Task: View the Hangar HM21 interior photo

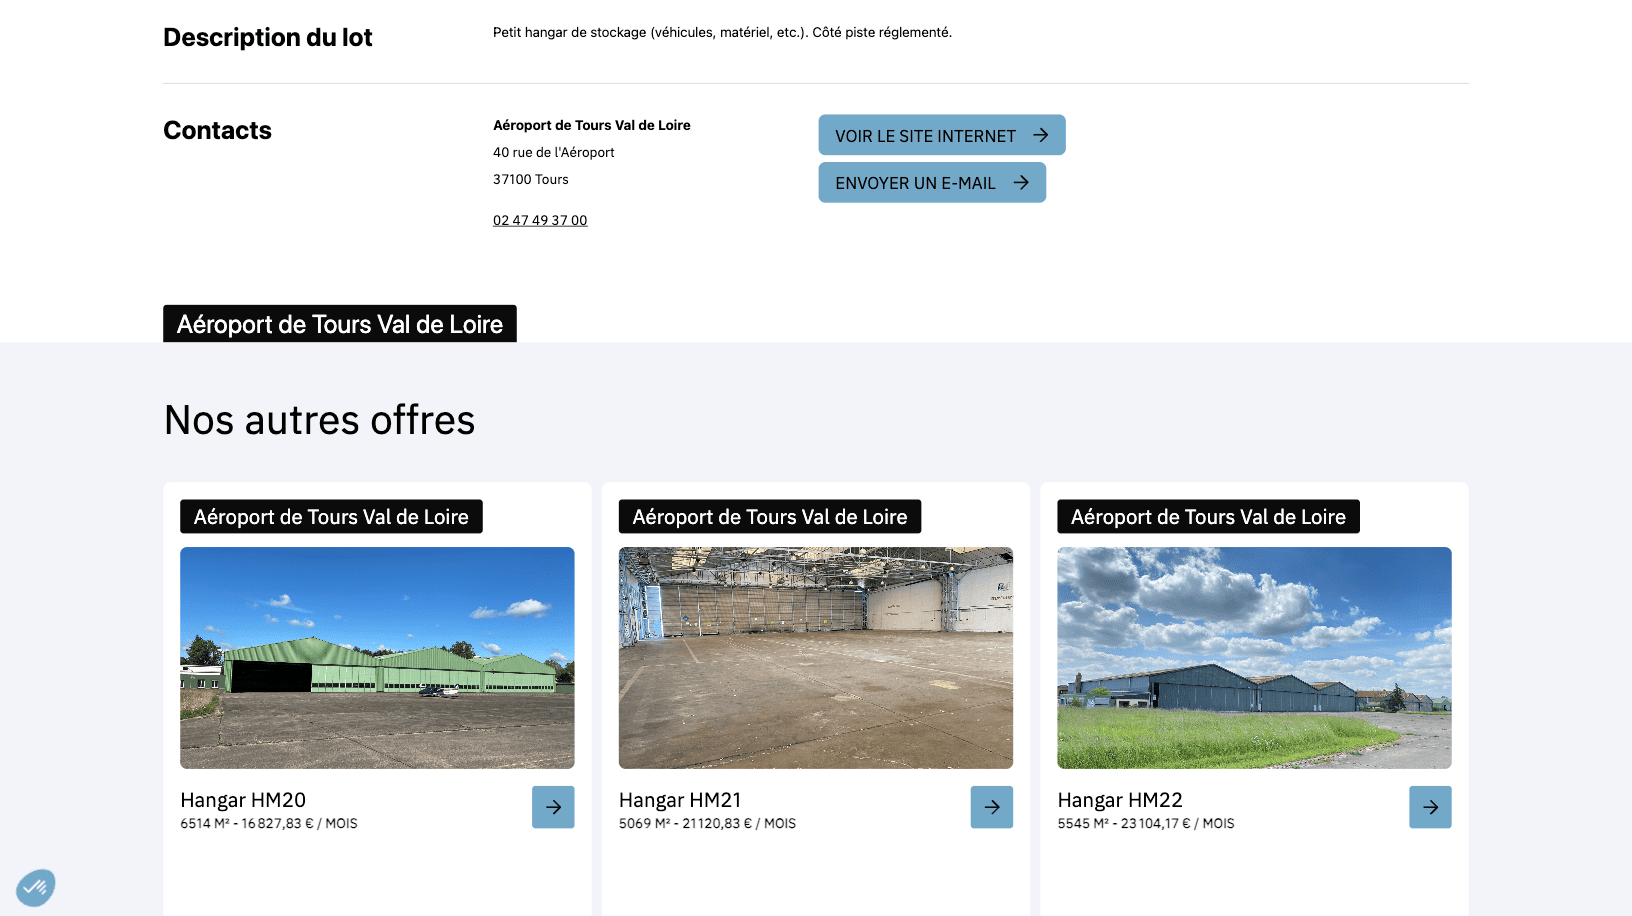Action: point(815,657)
